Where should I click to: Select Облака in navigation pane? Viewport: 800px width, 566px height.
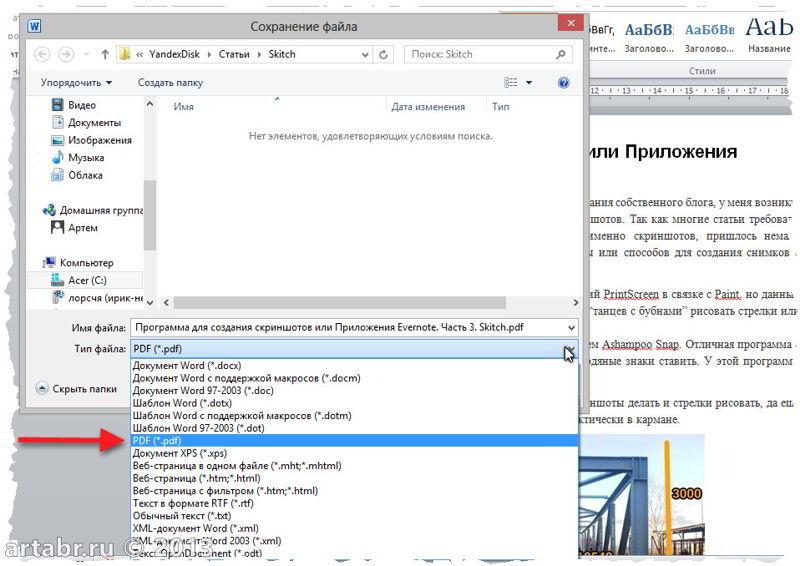tap(85, 175)
